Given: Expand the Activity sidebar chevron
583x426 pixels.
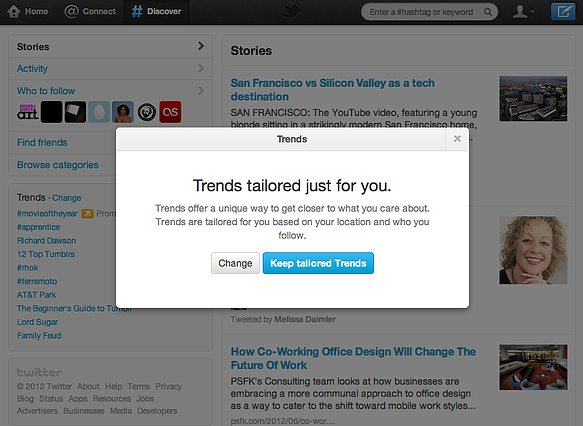Looking at the screenshot, I should click(201, 68).
